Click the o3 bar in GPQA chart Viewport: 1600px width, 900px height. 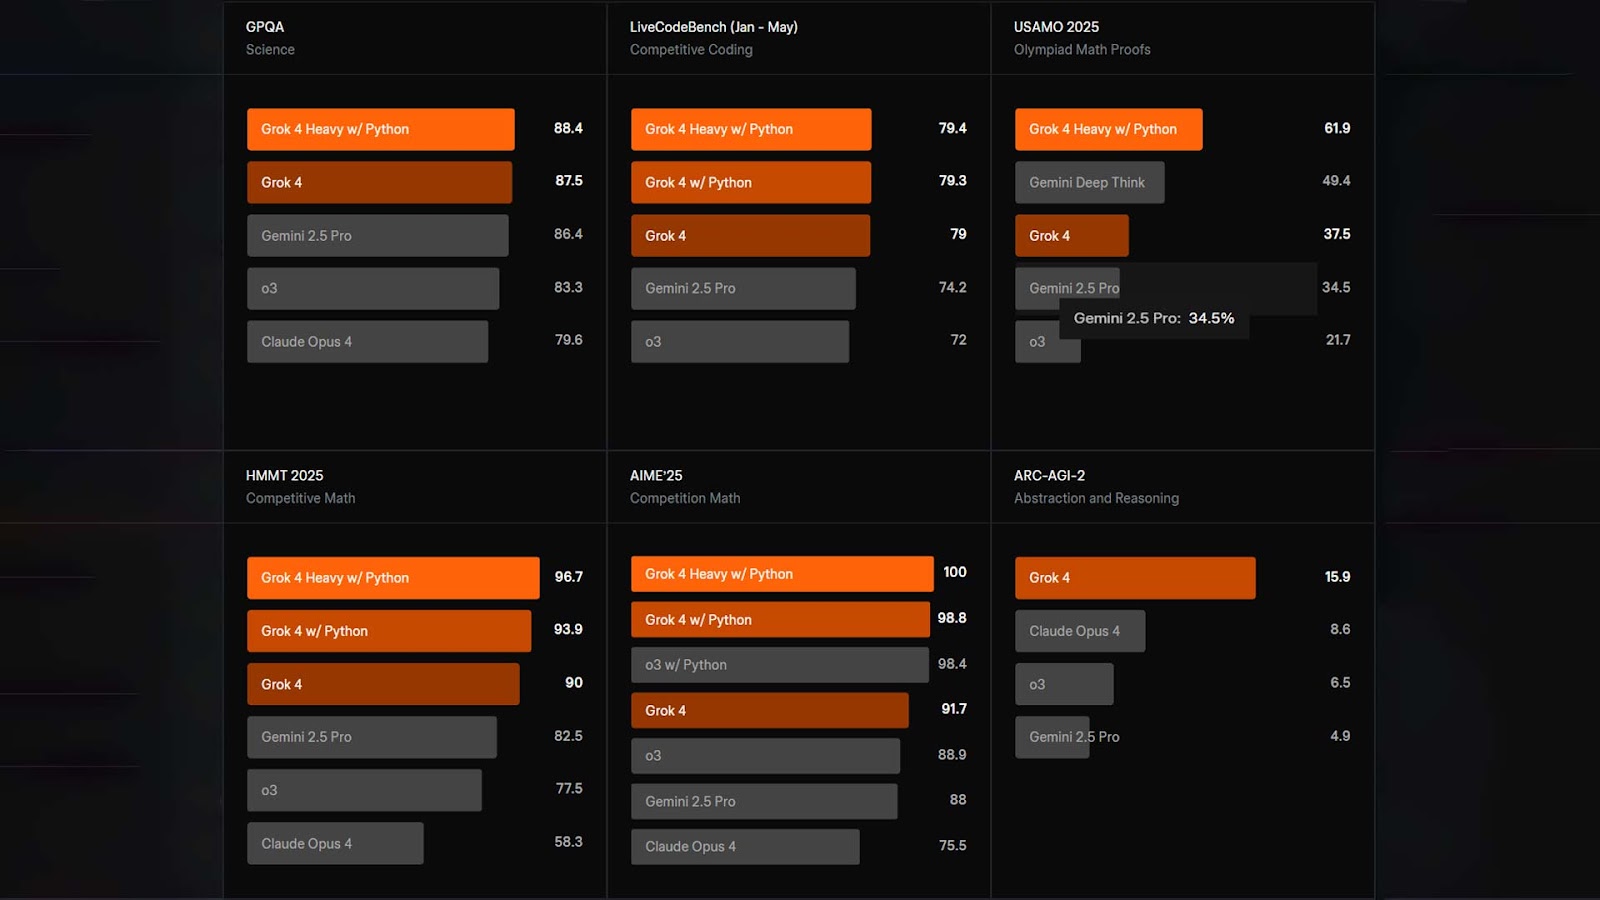pyautogui.click(x=373, y=288)
